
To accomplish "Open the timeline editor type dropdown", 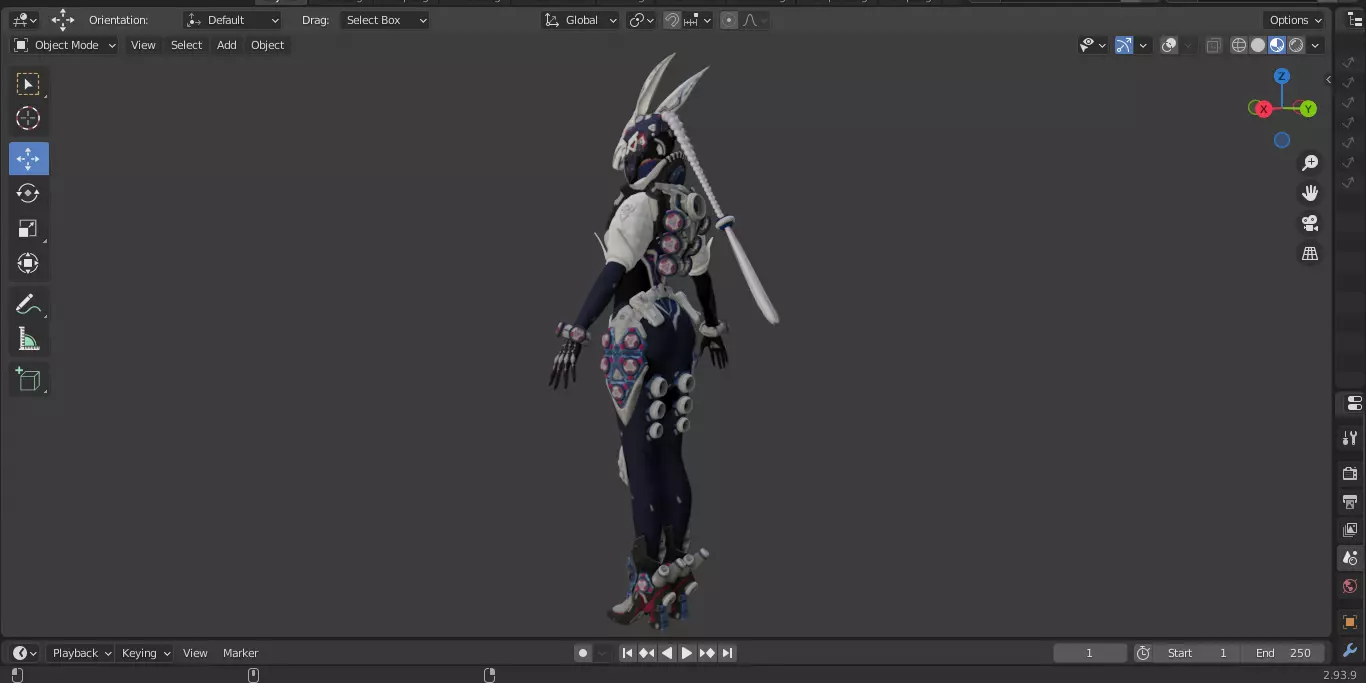I will coord(25,653).
